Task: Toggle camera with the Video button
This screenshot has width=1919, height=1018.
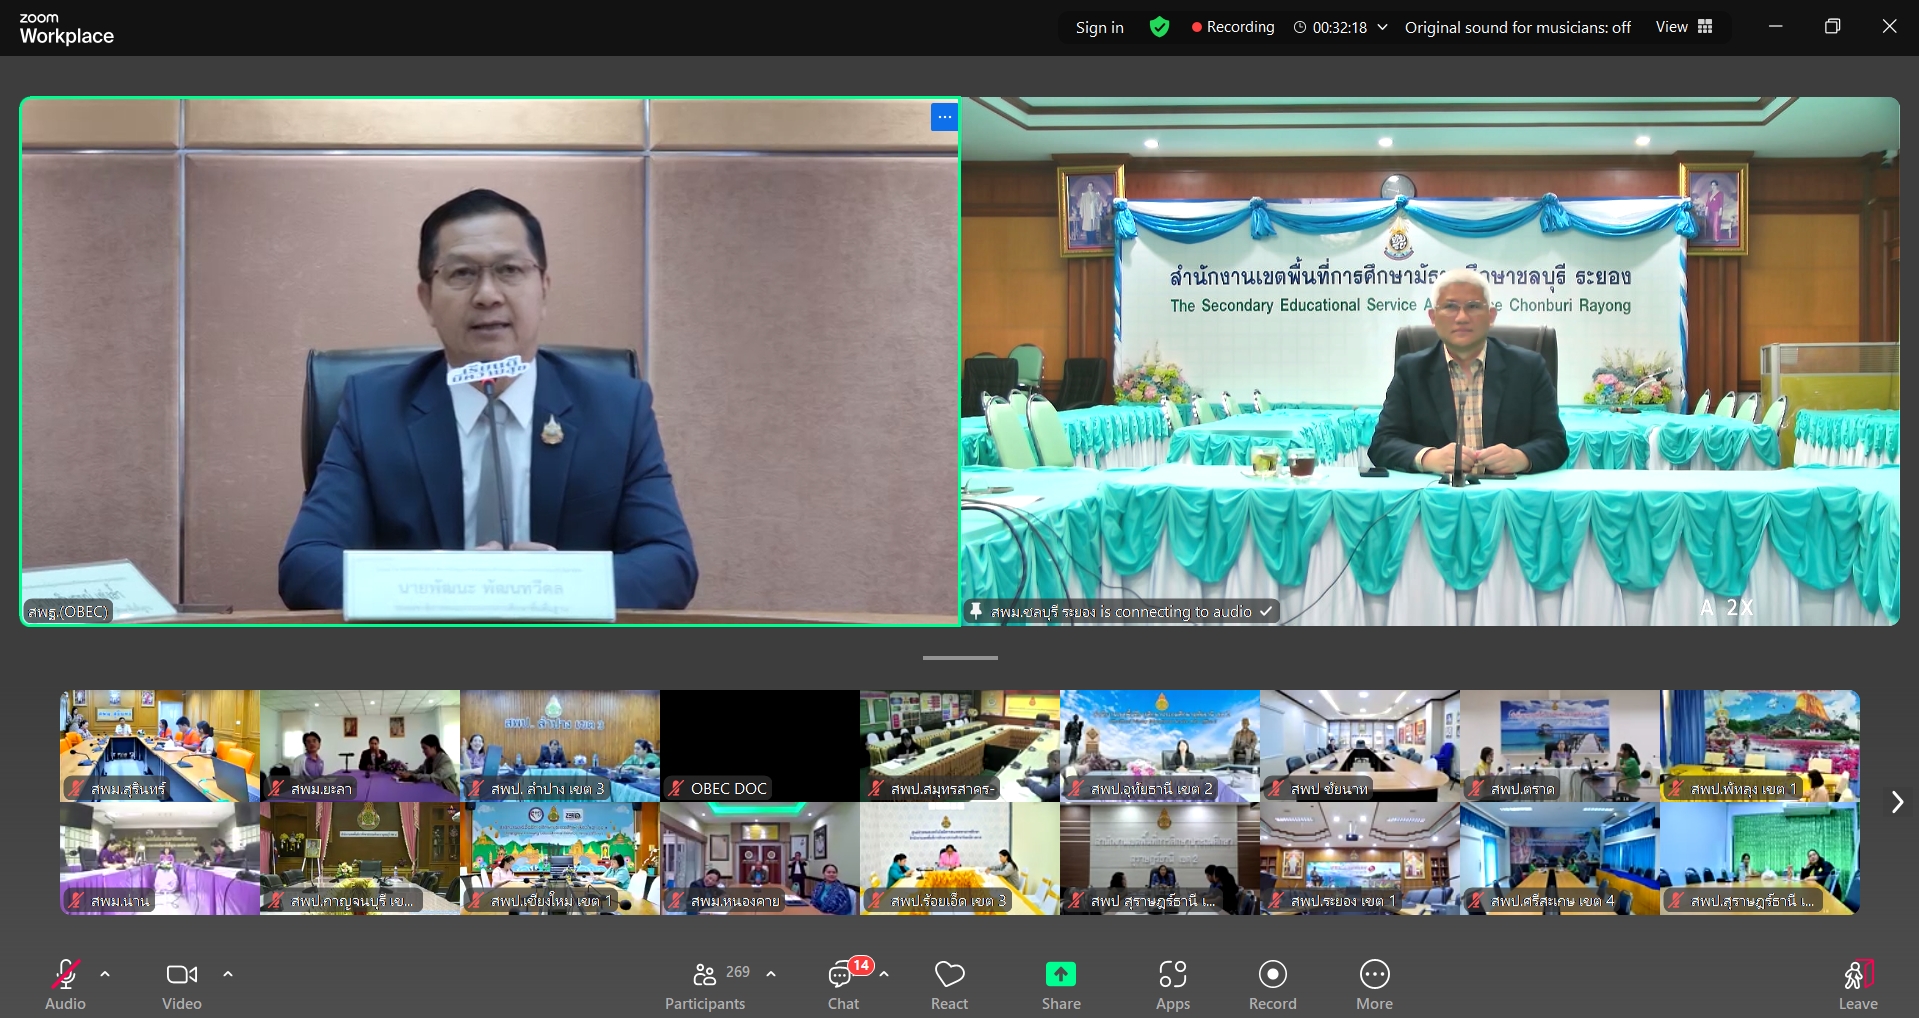Action: pos(182,985)
